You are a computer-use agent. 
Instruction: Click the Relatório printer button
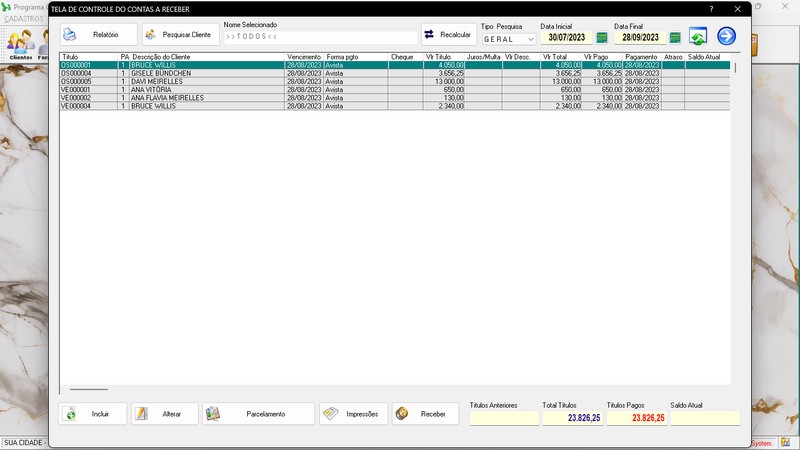98,35
